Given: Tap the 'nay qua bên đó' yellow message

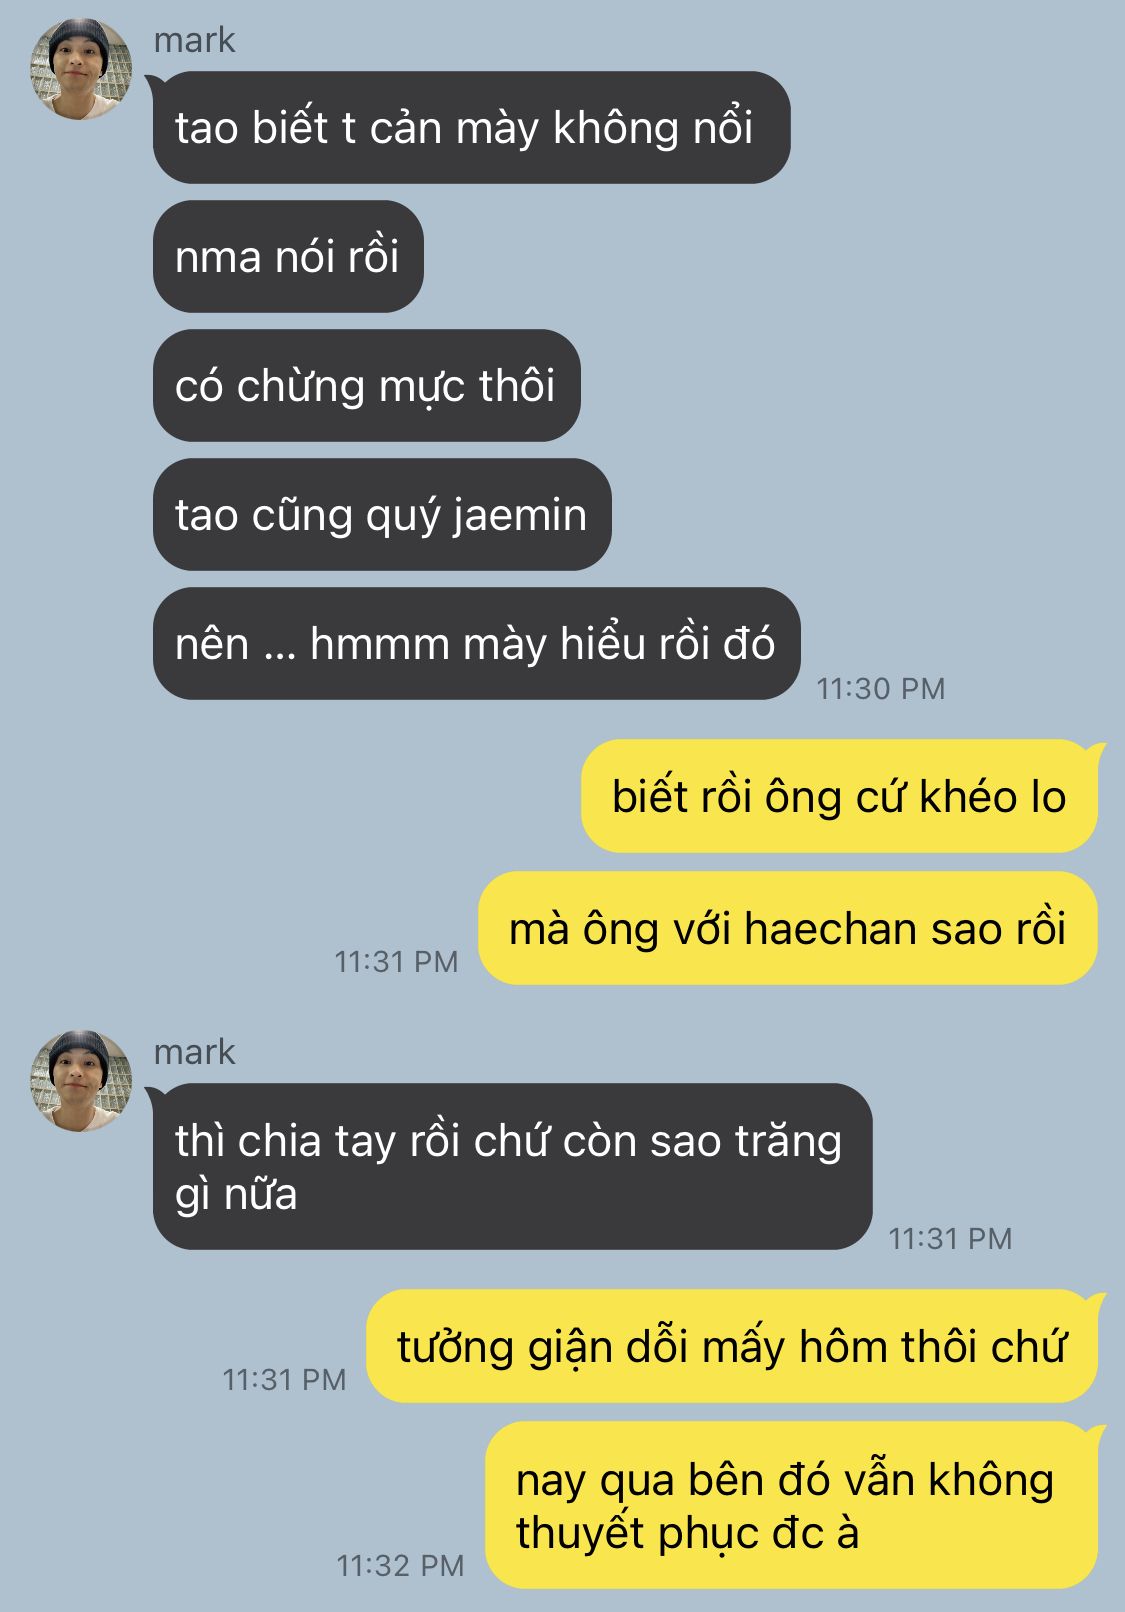Looking at the screenshot, I should tap(792, 1505).
